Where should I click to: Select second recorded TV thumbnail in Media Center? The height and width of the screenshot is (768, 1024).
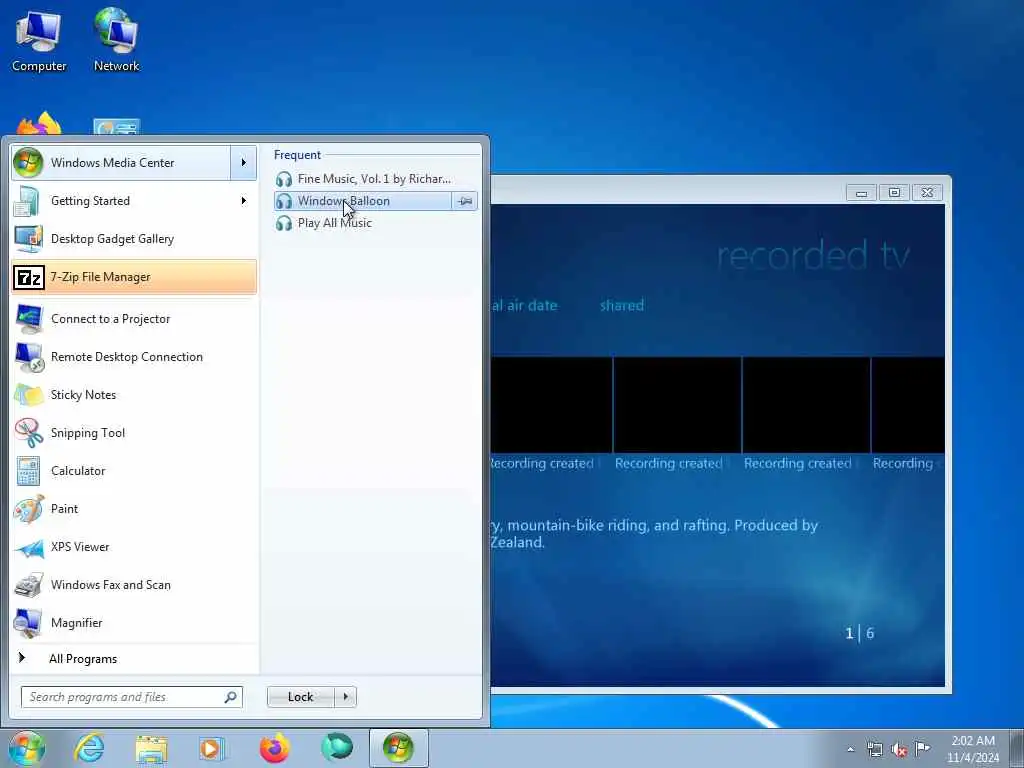[677, 405]
